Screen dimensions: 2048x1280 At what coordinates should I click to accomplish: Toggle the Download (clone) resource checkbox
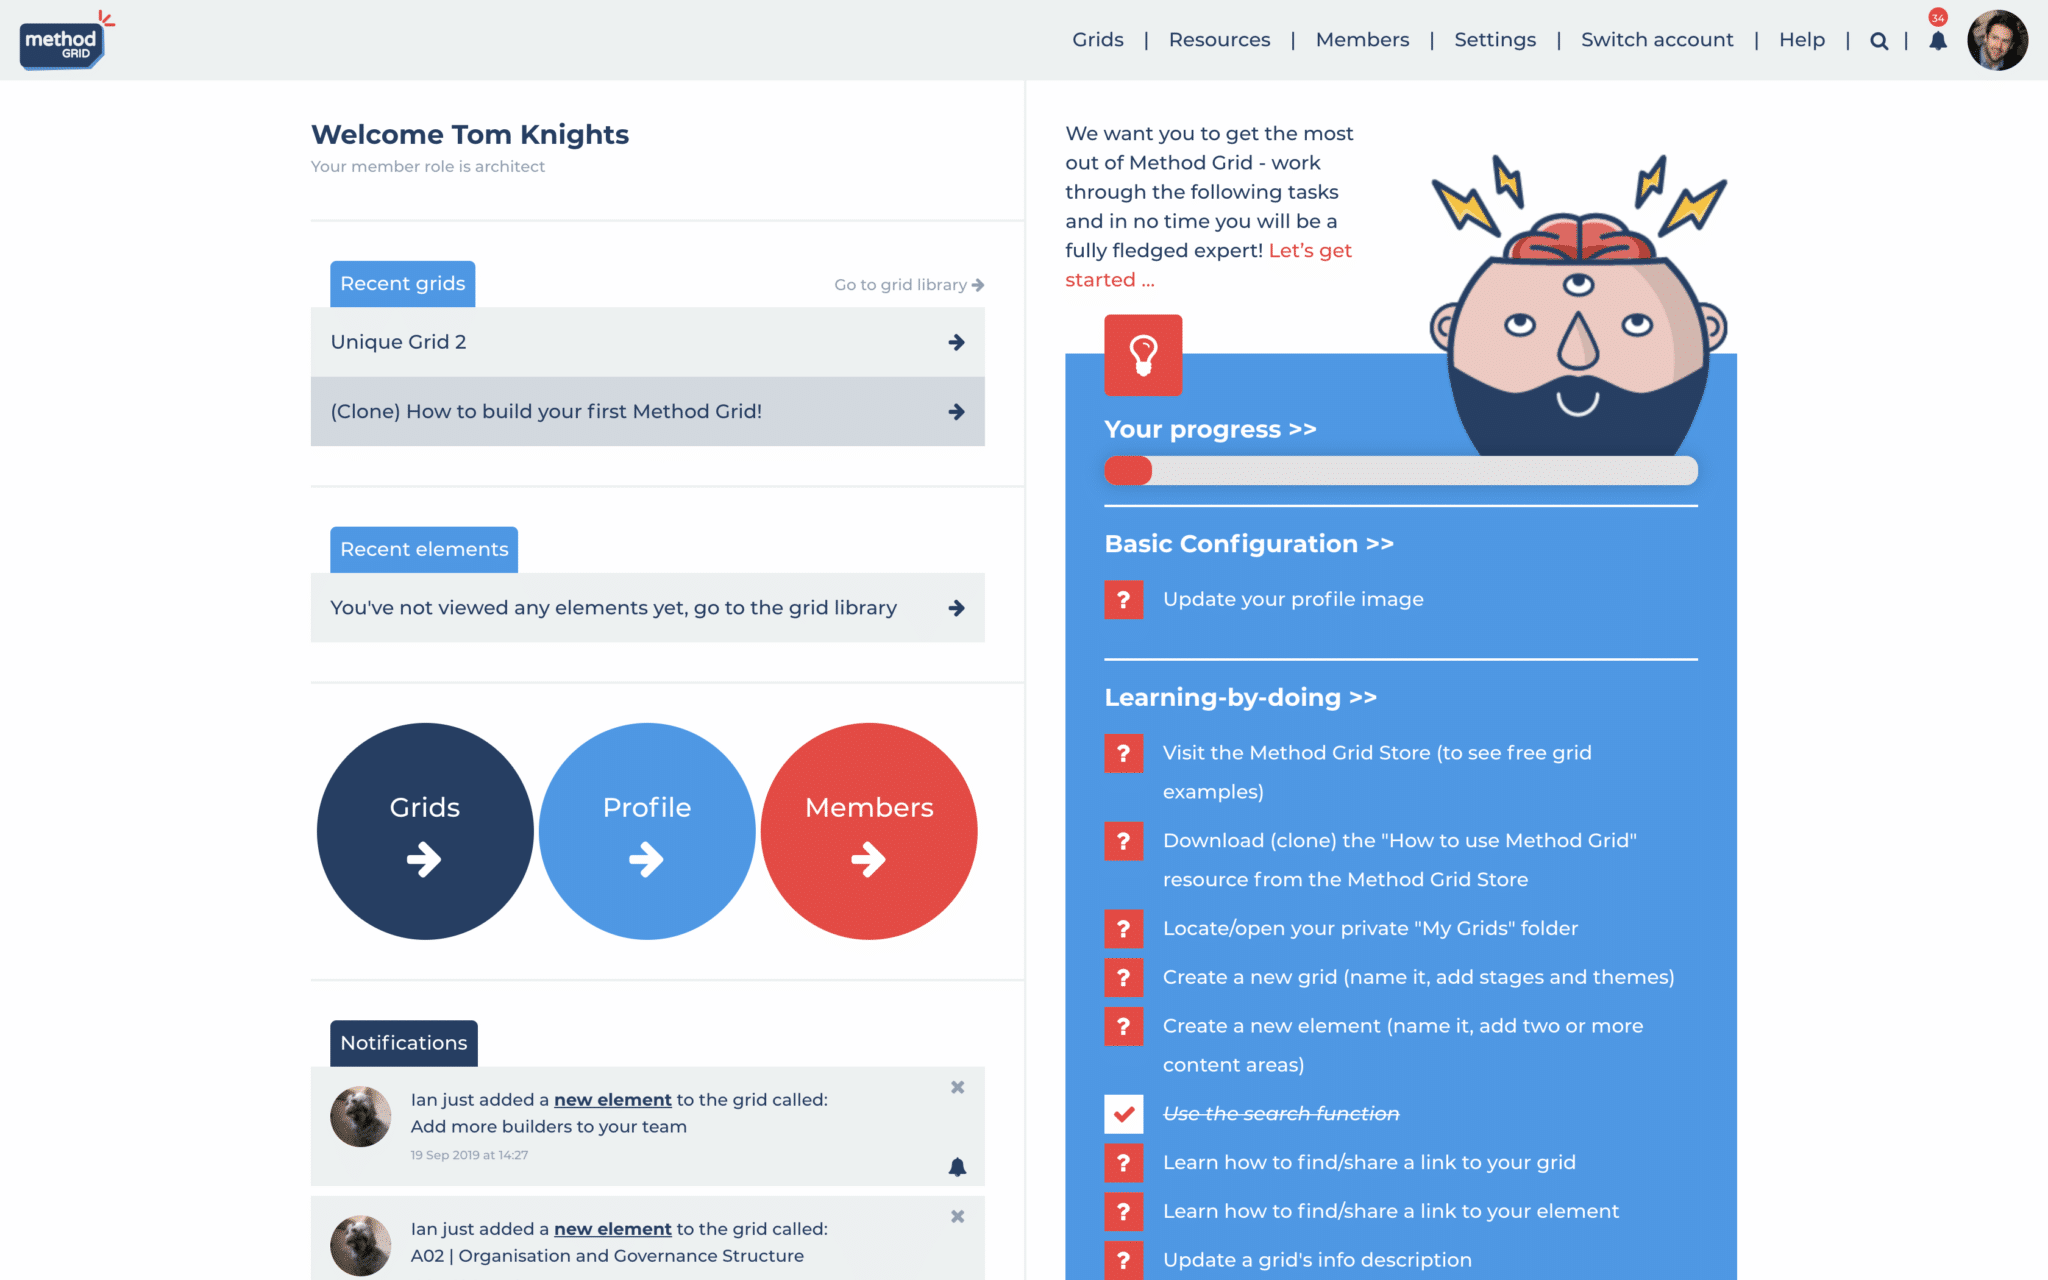[1123, 841]
